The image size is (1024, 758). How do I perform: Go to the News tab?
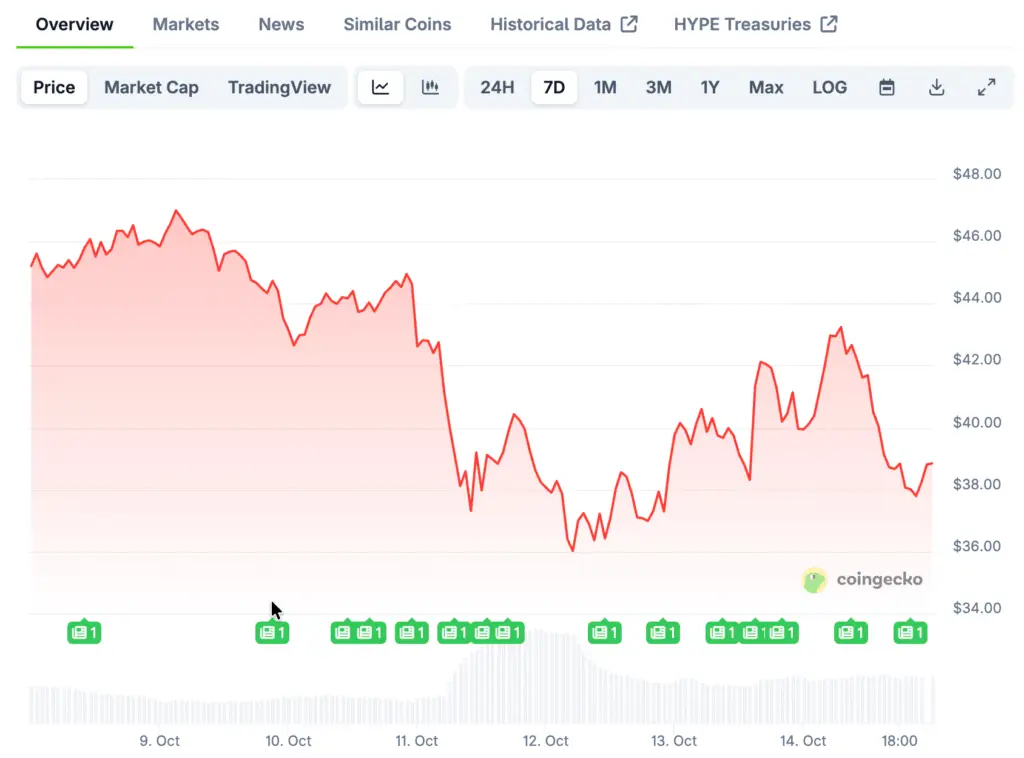pos(281,24)
